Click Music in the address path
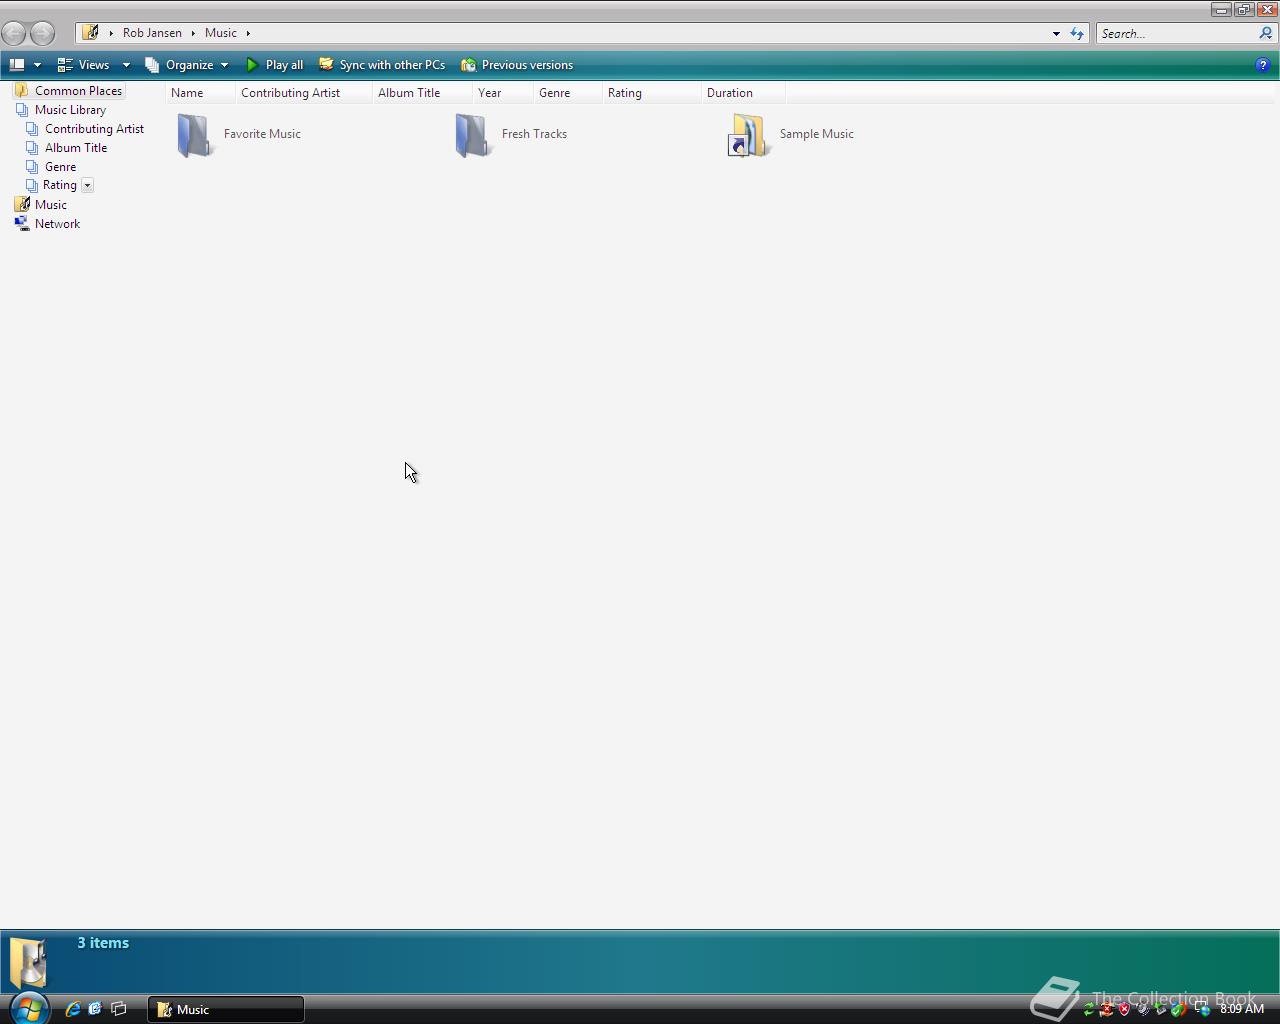The height and width of the screenshot is (1024, 1280). (x=221, y=33)
